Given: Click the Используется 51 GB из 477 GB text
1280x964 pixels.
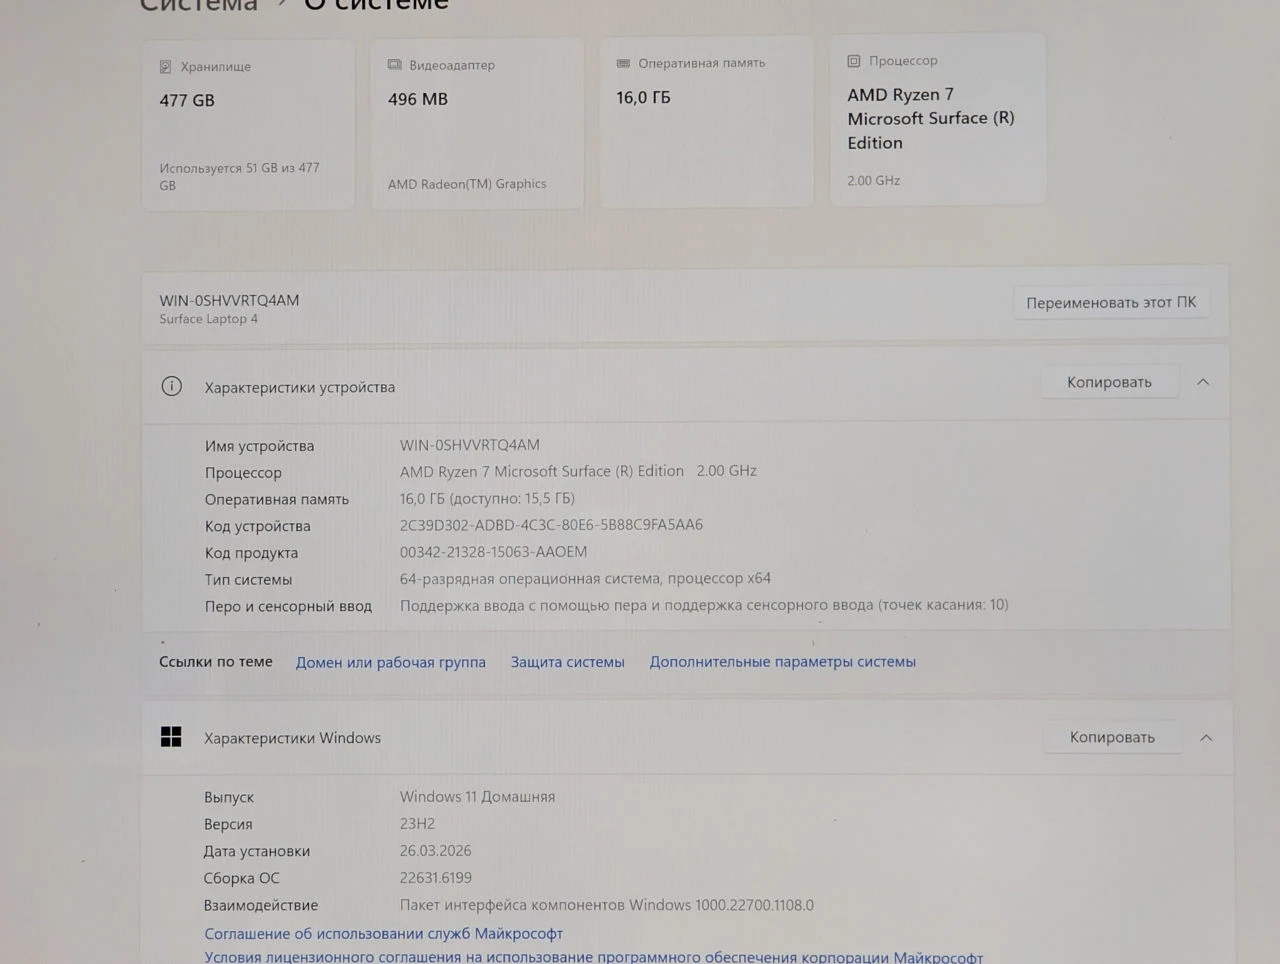Looking at the screenshot, I should 239,176.
